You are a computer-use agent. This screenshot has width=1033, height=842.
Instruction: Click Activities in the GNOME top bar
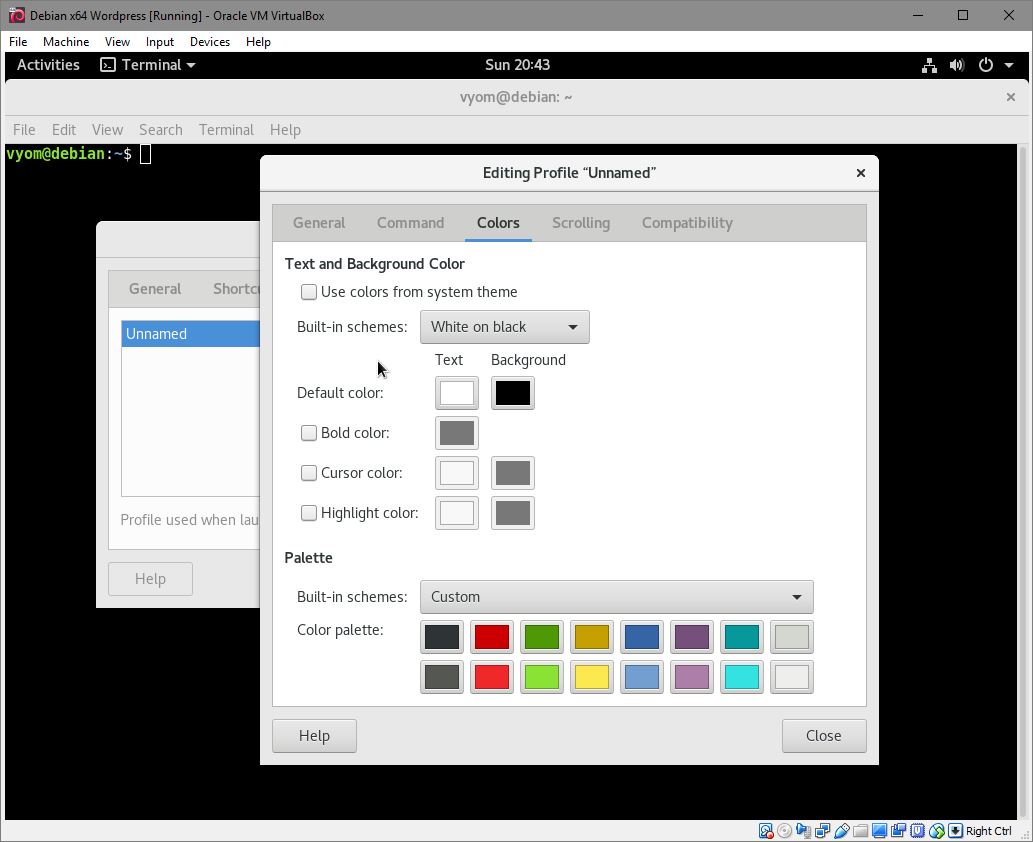coord(48,65)
